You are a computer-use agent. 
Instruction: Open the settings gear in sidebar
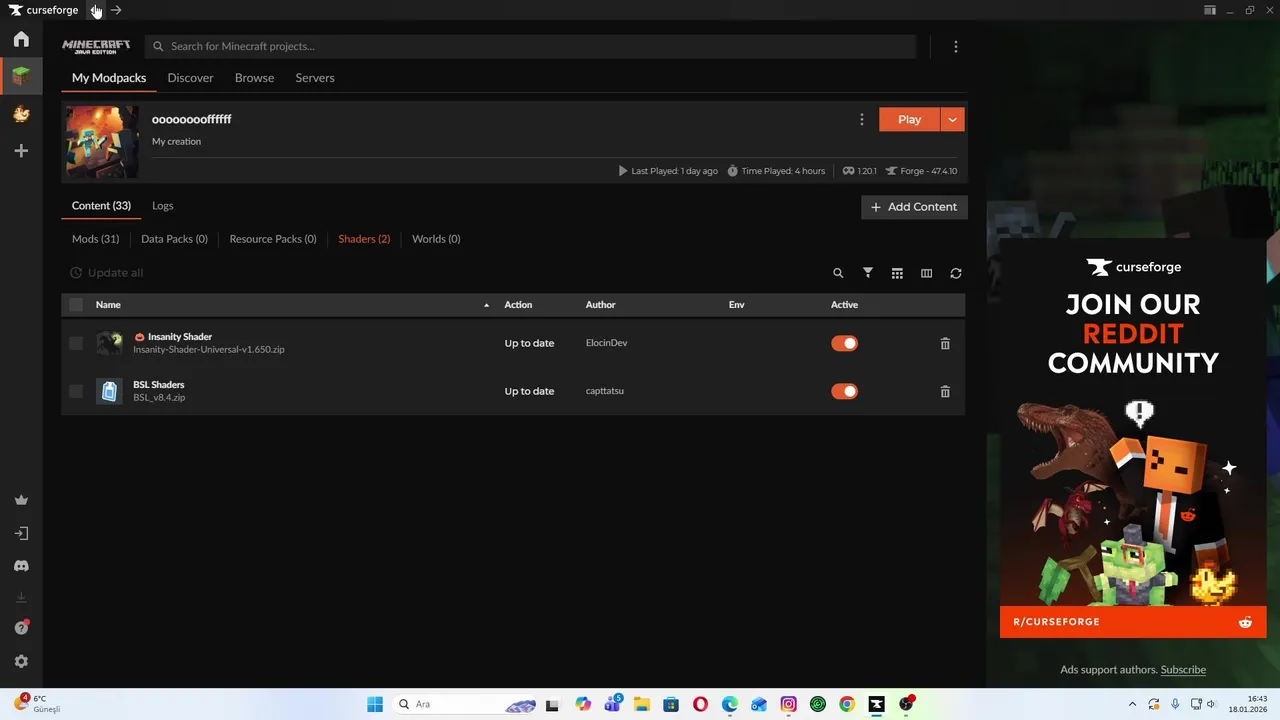pyautogui.click(x=21, y=661)
